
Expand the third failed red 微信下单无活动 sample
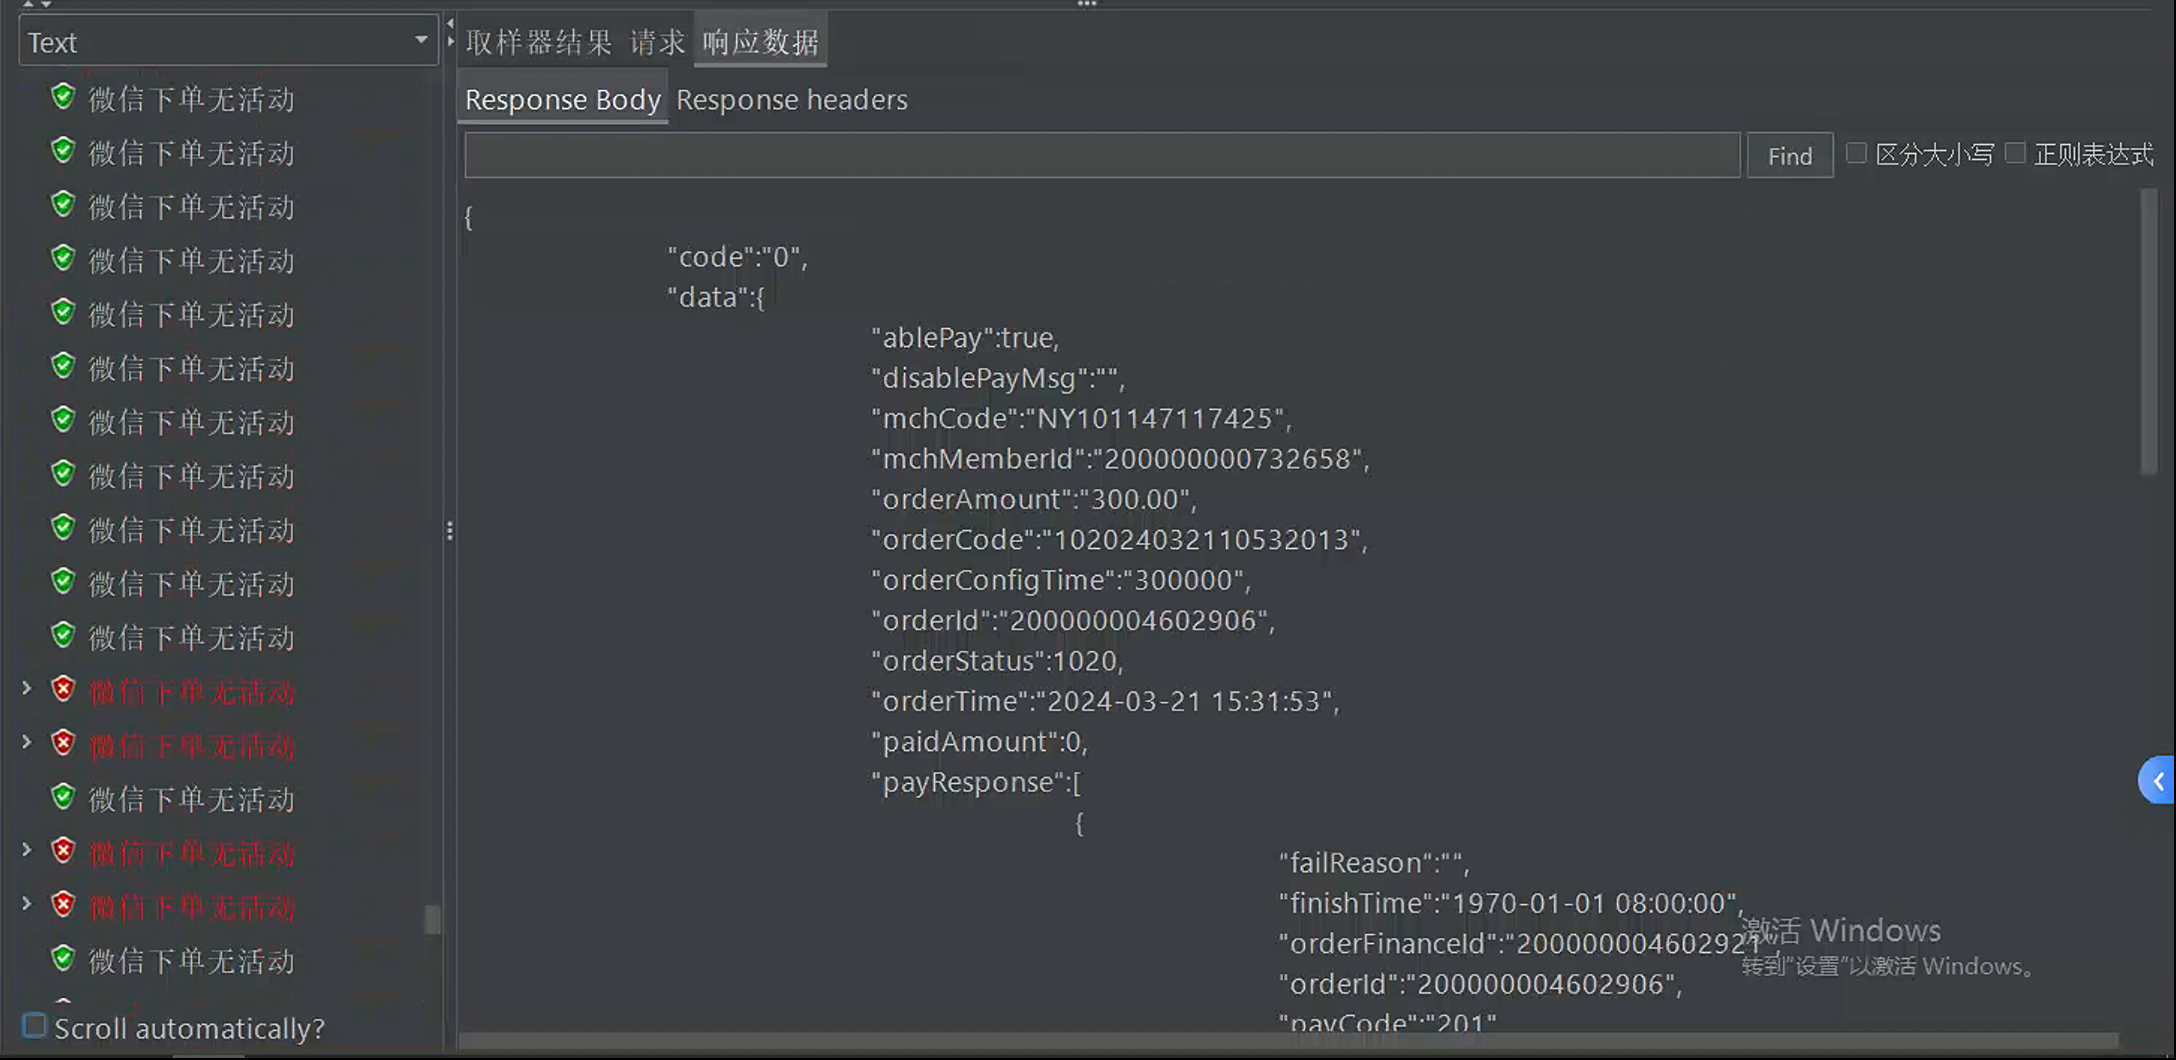pyautogui.click(x=27, y=850)
